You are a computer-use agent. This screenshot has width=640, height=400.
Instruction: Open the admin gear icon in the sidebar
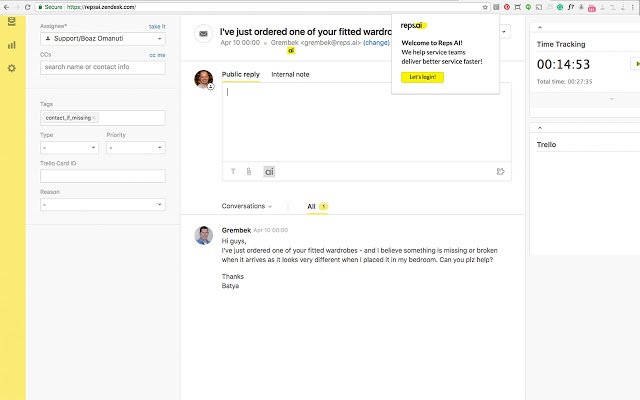[12, 68]
